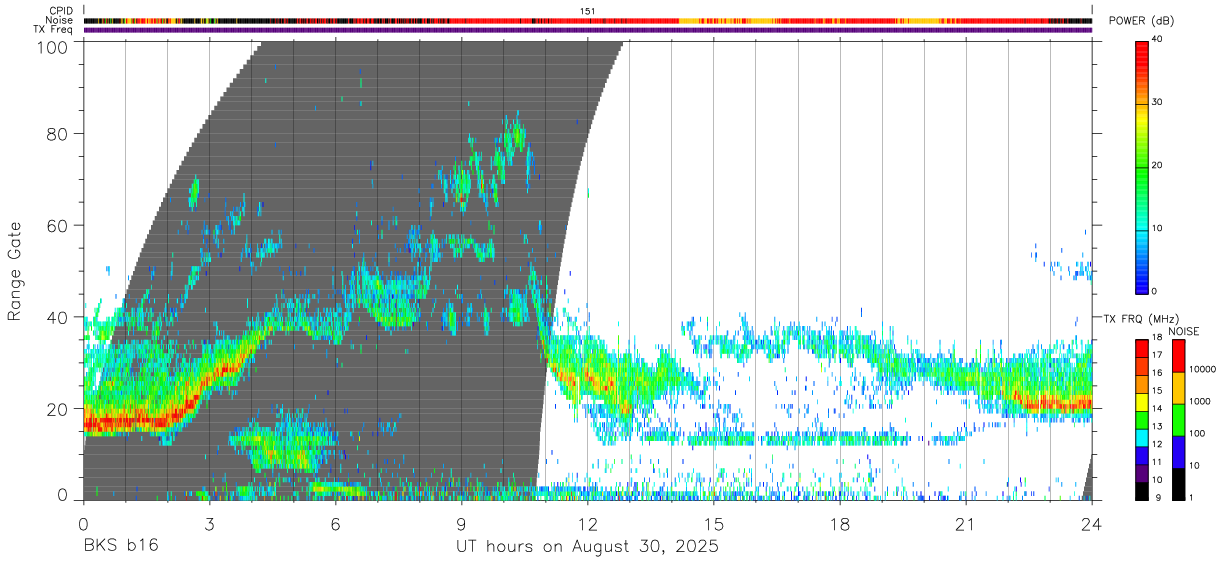Click '1' on the NOISE legend
The image size is (1228, 567).
point(1191,497)
